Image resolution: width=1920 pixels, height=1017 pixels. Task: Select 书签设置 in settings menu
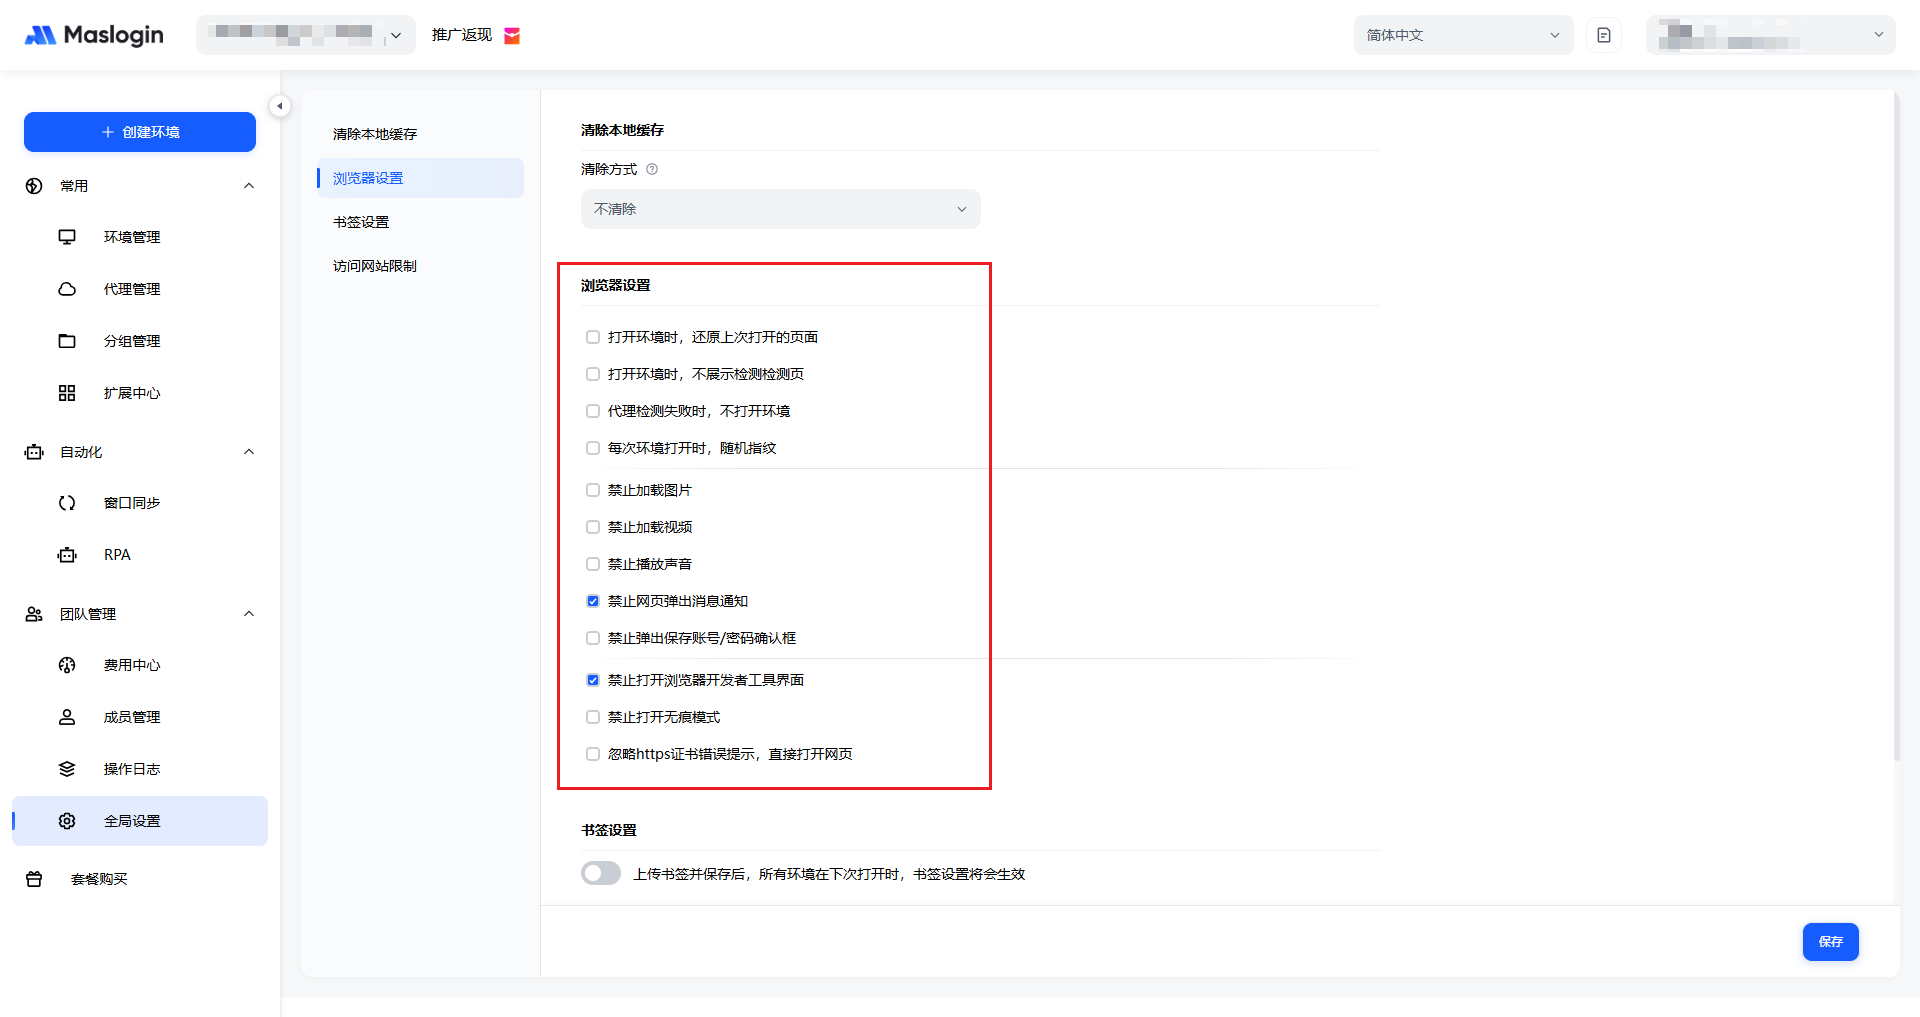361,222
